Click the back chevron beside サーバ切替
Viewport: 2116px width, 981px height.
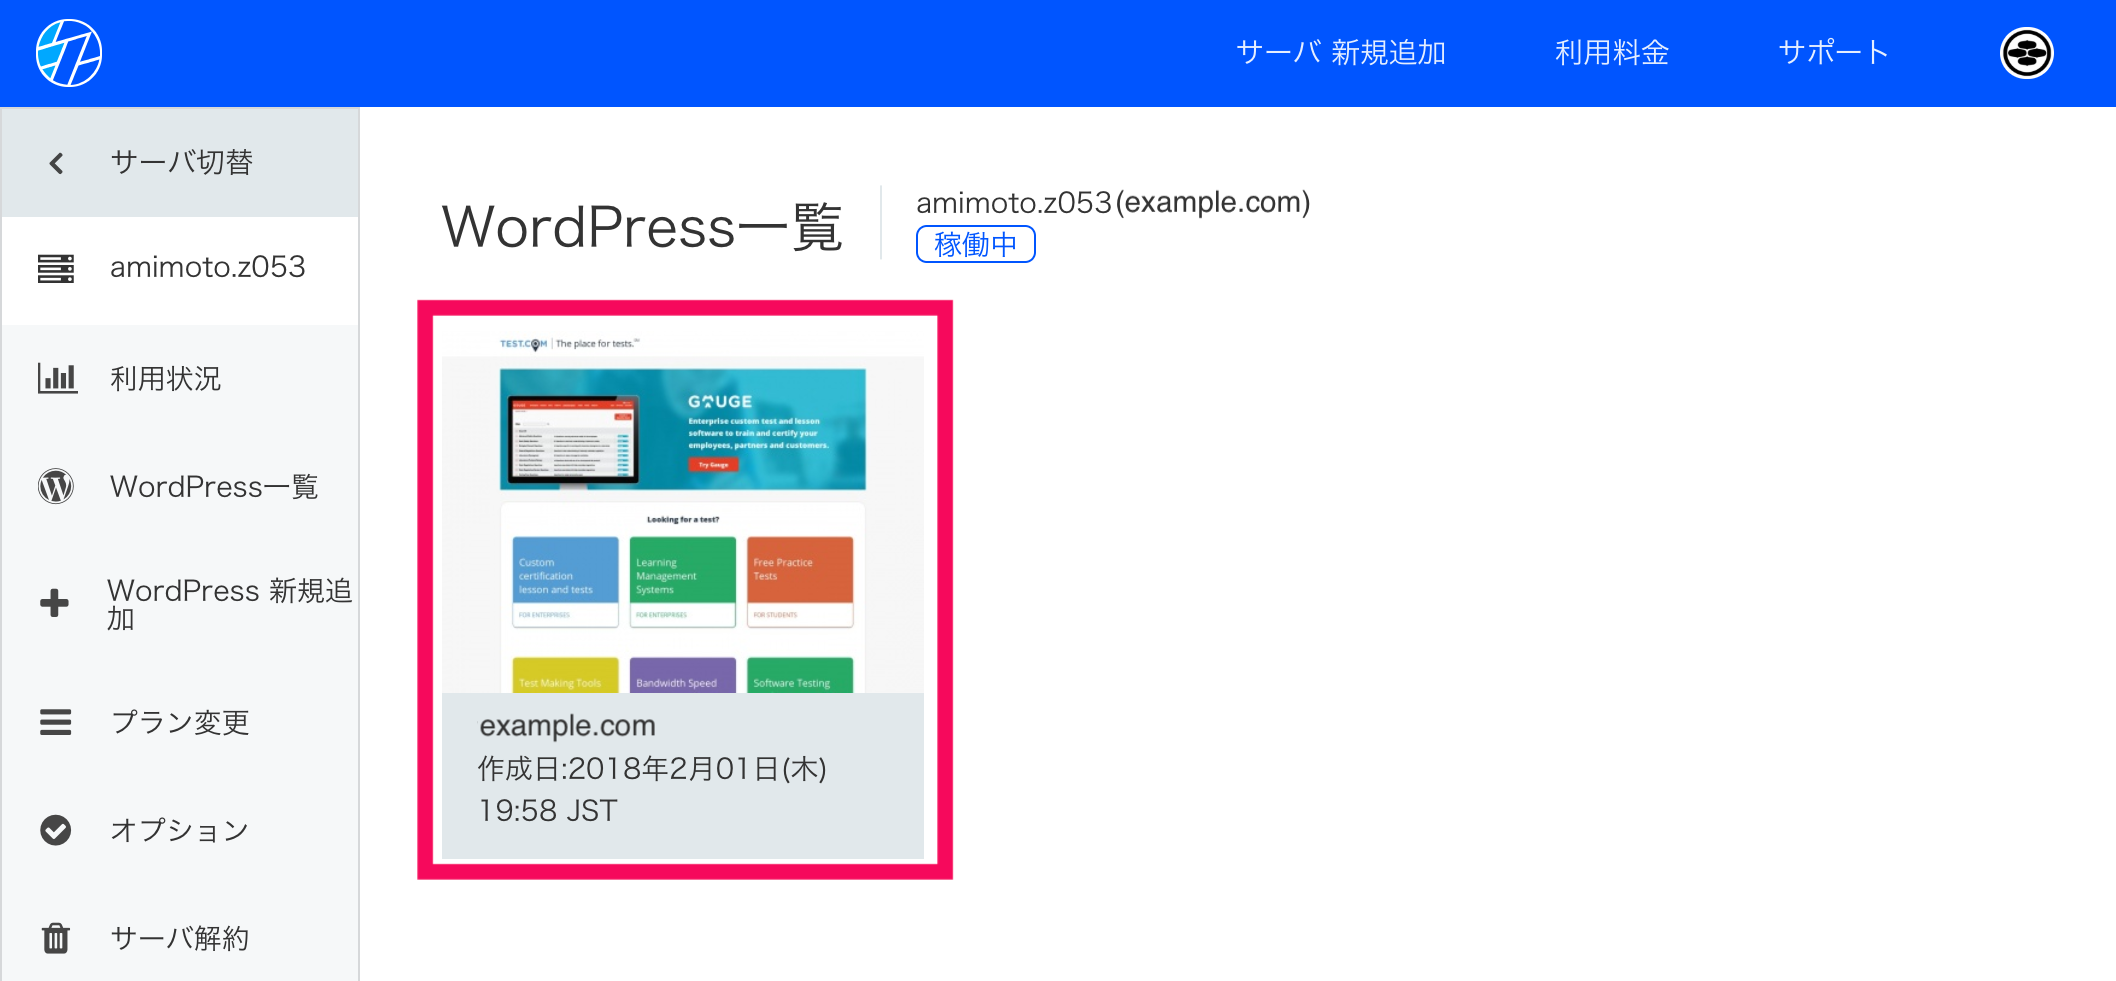(57, 163)
